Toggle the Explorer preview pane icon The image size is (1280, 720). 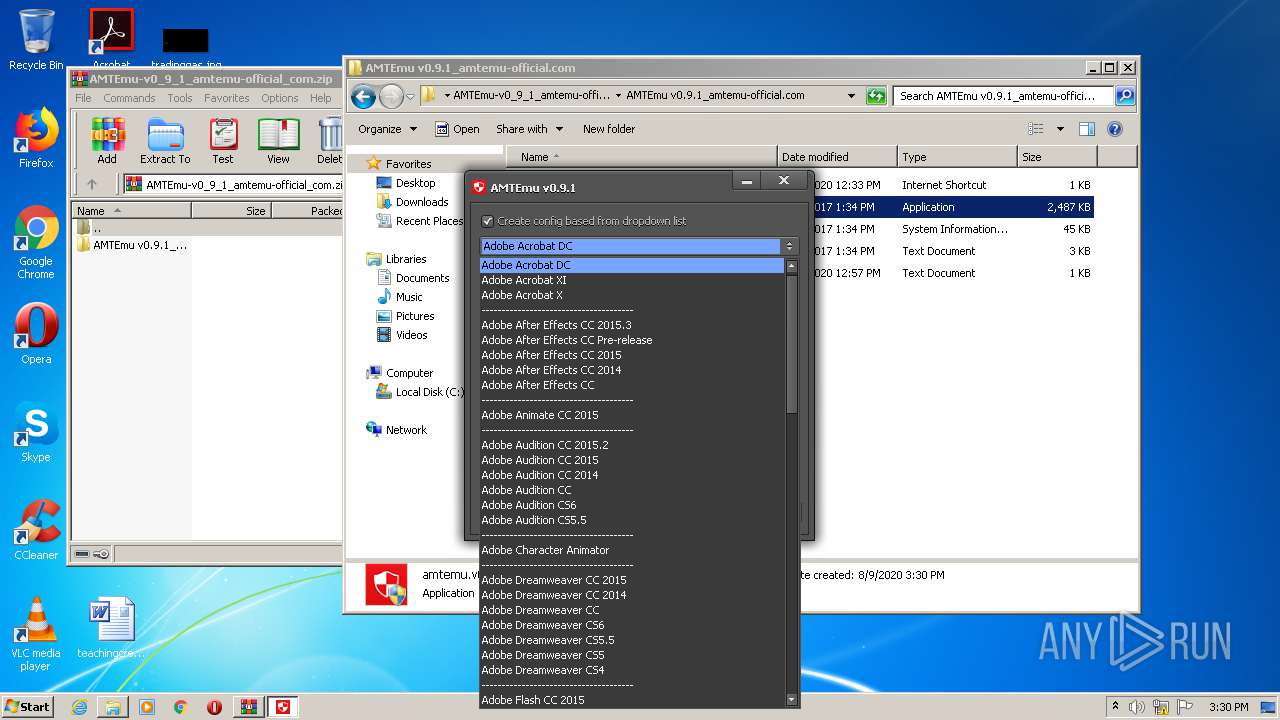pyautogui.click(x=1087, y=129)
